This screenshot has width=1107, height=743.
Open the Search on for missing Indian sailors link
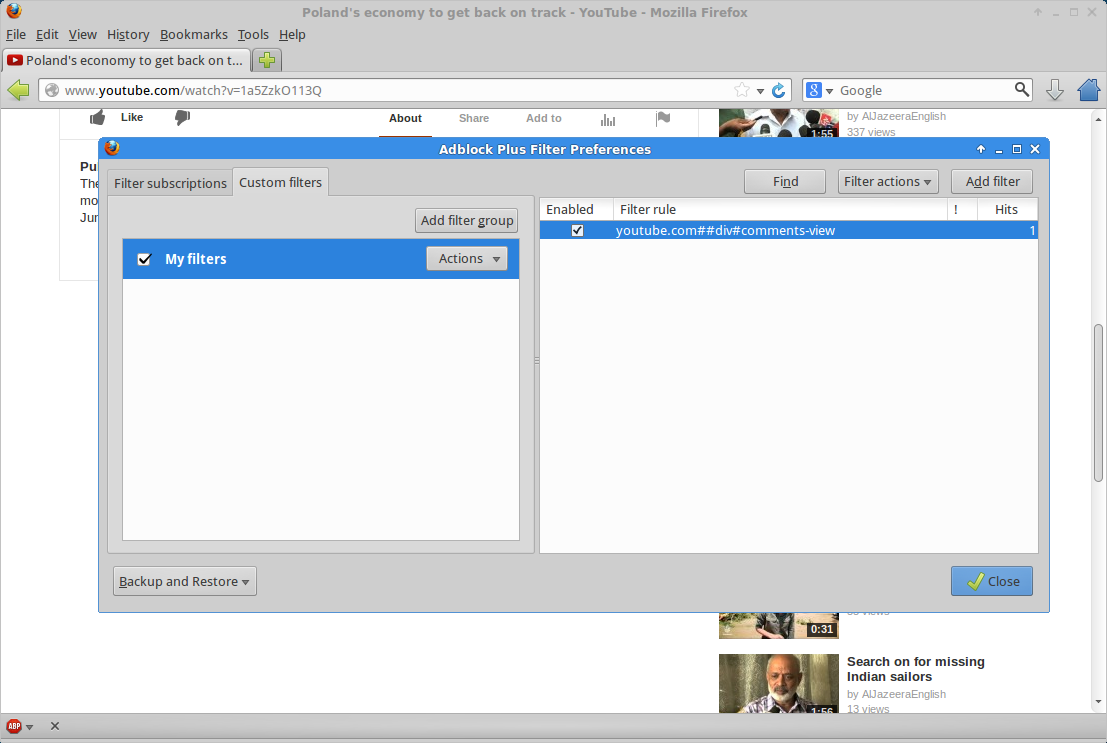[x=916, y=669]
